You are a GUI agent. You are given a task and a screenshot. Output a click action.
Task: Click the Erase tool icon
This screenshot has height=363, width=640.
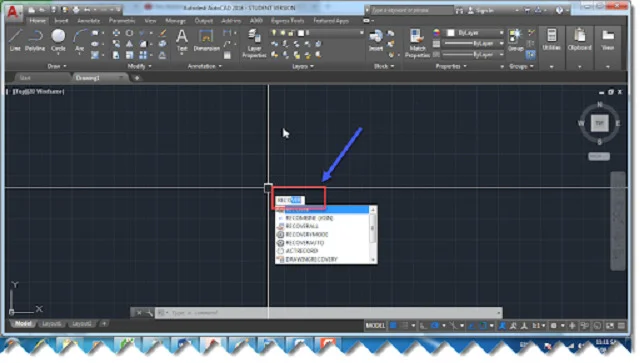point(162,33)
